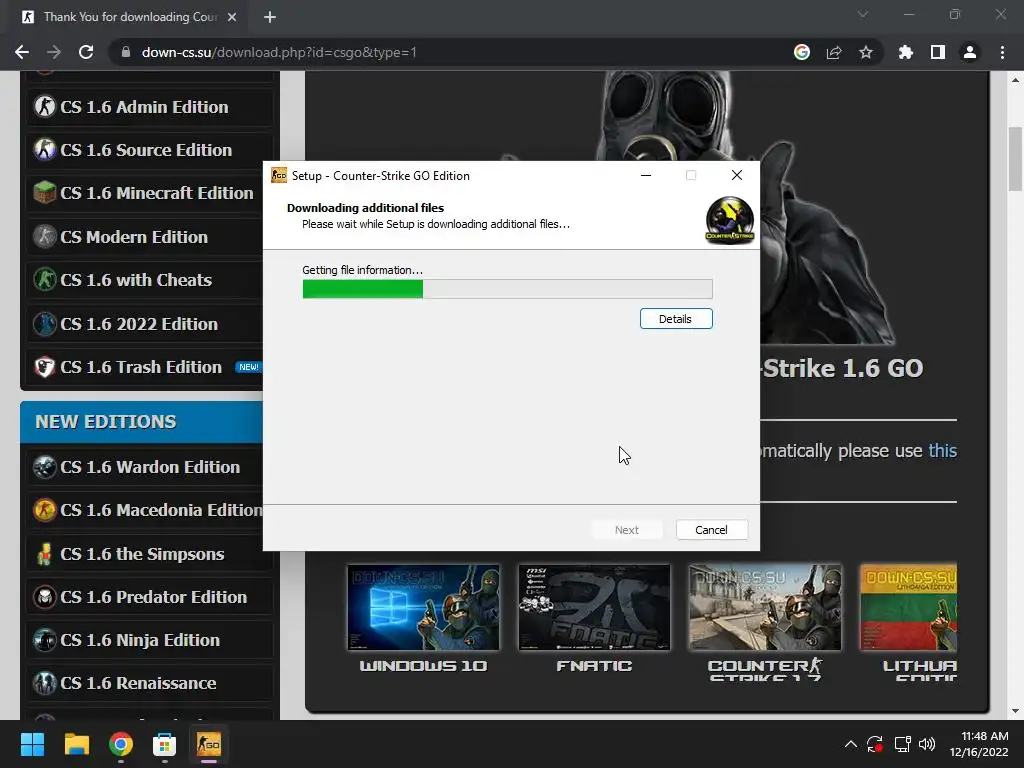Click the 'this' download link

(x=942, y=451)
